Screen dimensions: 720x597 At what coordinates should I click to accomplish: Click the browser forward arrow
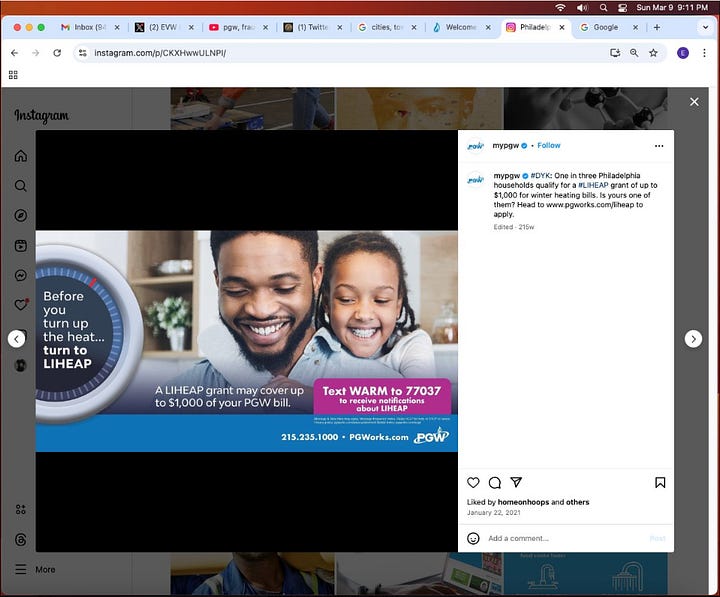(36, 53)
